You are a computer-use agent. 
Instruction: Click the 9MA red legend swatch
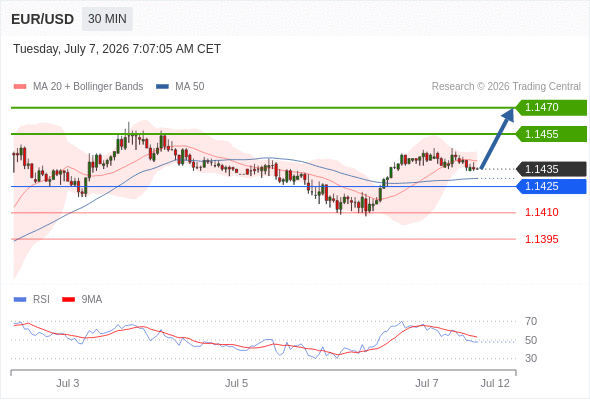coord(68,300)
